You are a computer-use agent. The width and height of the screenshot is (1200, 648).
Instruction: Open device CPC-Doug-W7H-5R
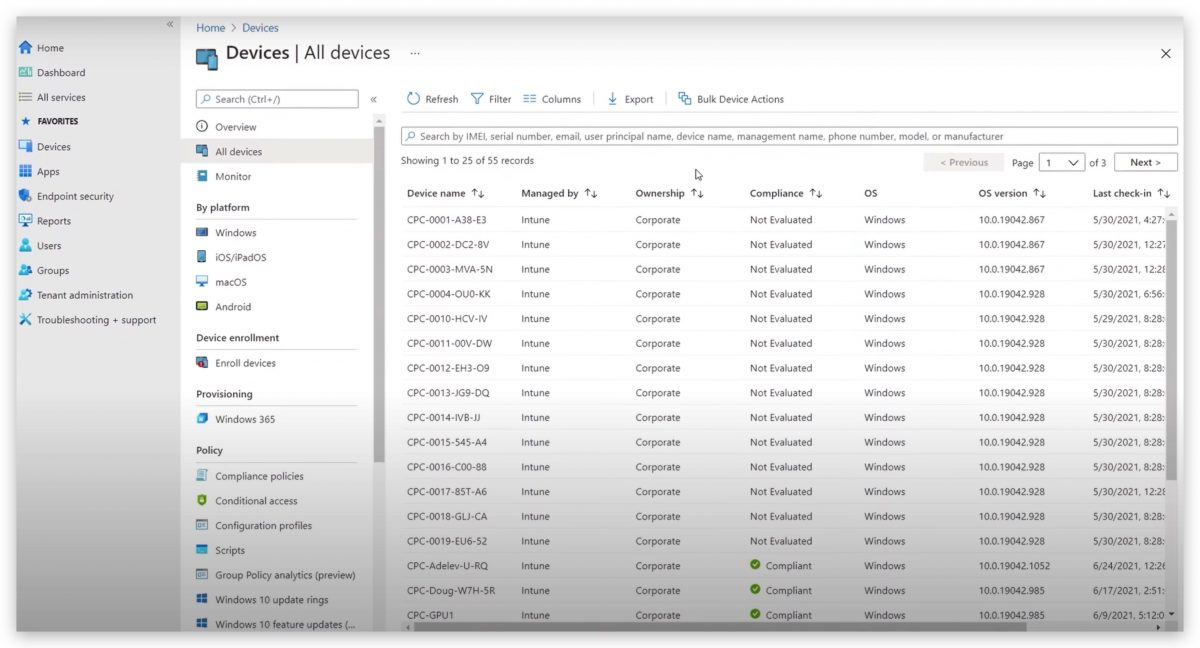point(450,591)
